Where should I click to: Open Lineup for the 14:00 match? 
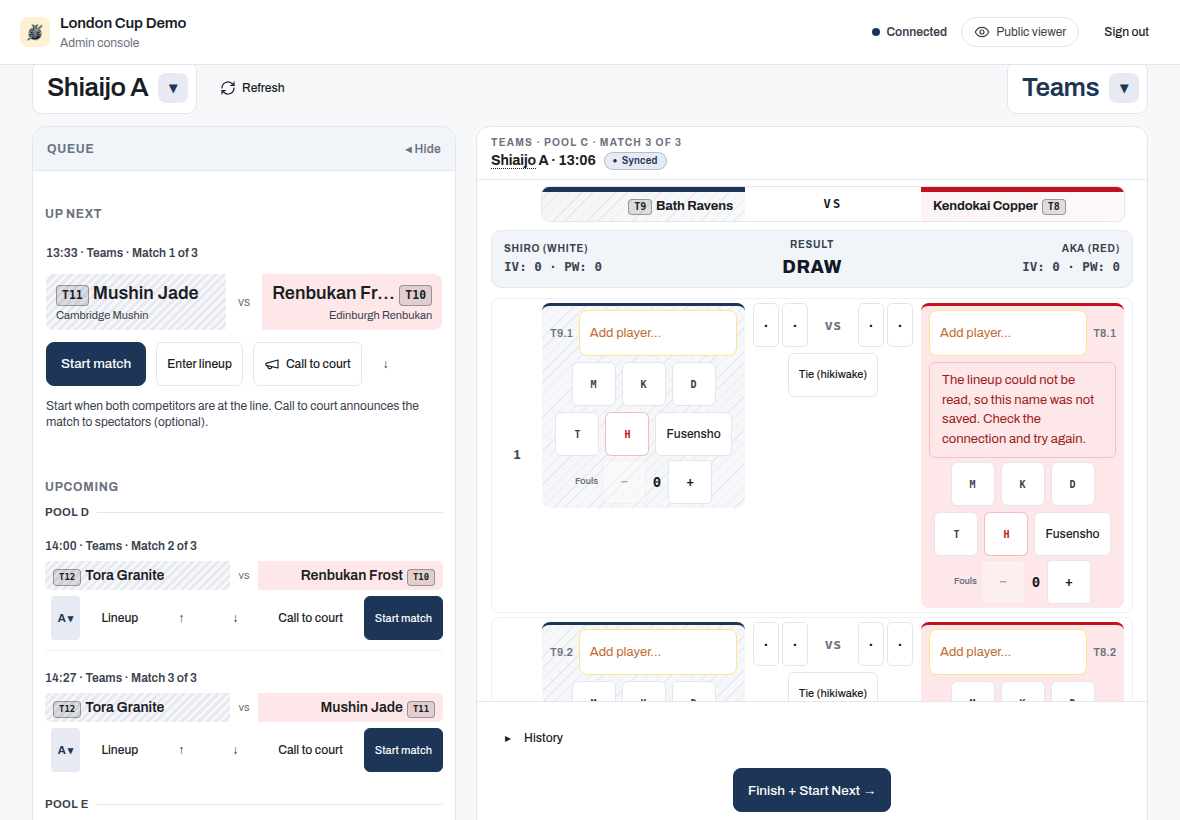(x=120, y=618)
